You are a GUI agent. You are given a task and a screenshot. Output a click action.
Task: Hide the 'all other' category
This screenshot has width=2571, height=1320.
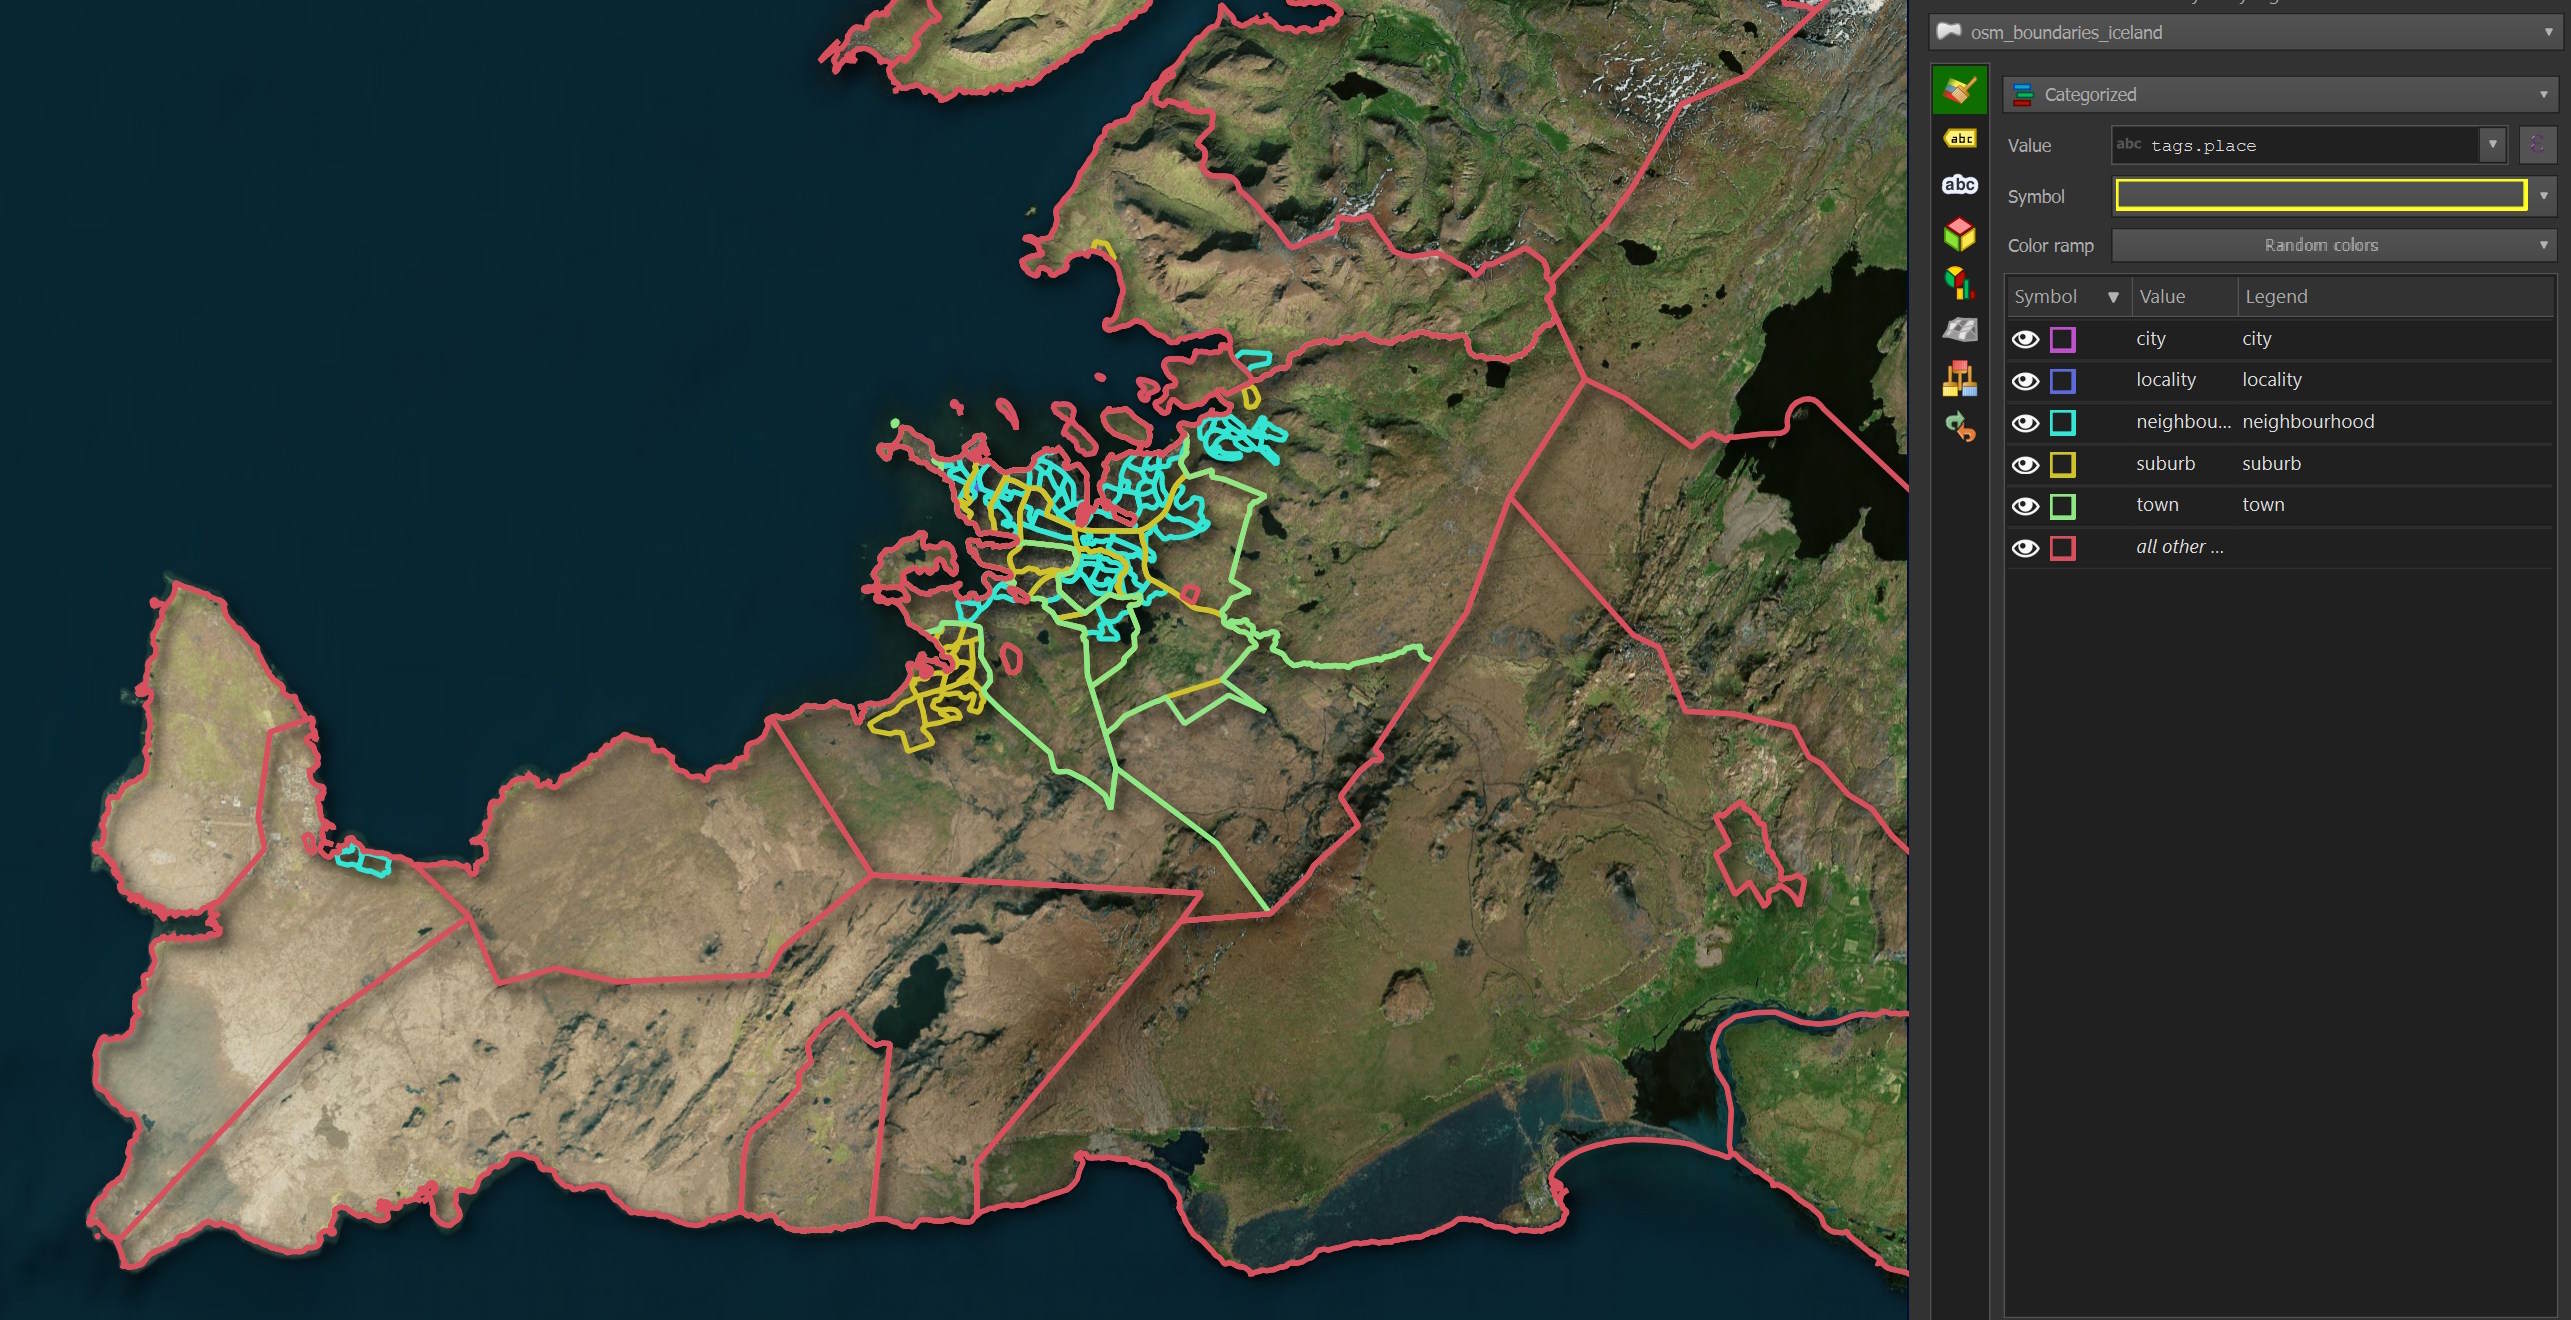(2025, 548)
